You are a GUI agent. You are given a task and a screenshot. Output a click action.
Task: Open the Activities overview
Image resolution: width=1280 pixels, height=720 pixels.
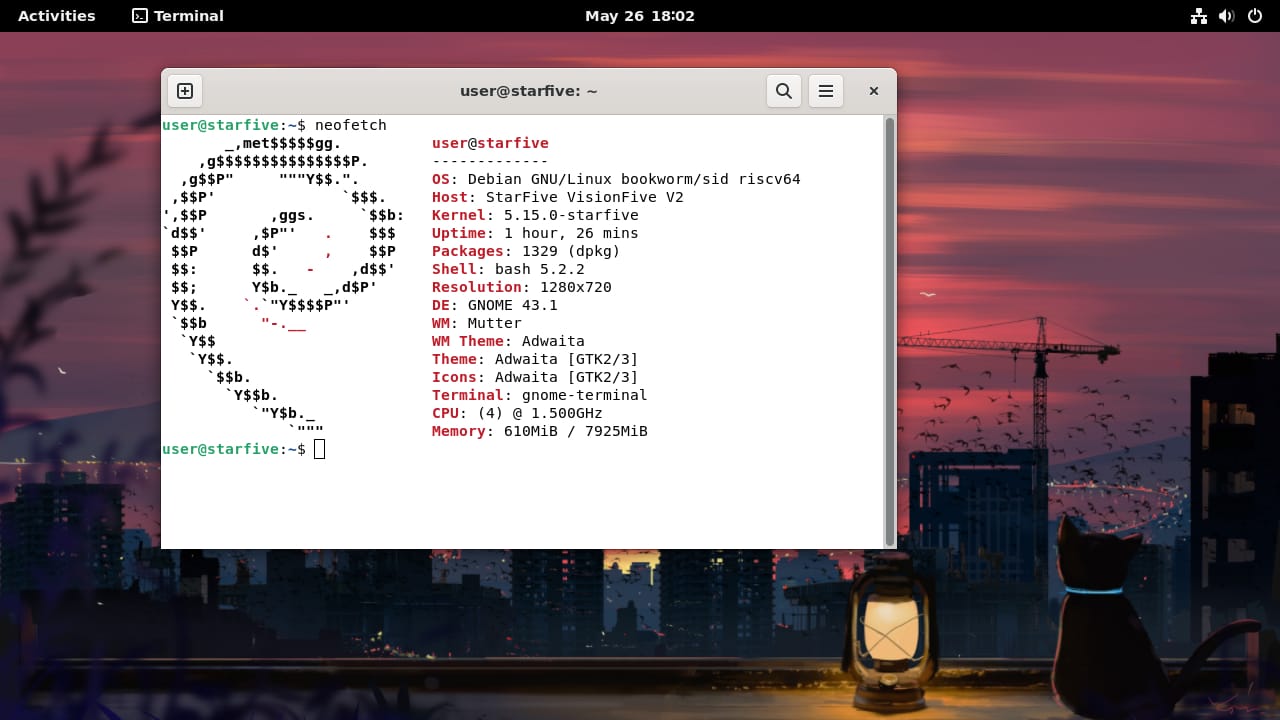click(57, 16)
